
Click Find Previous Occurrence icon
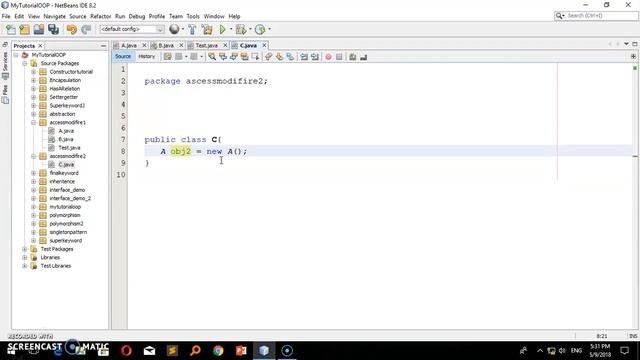coord(223,57)
